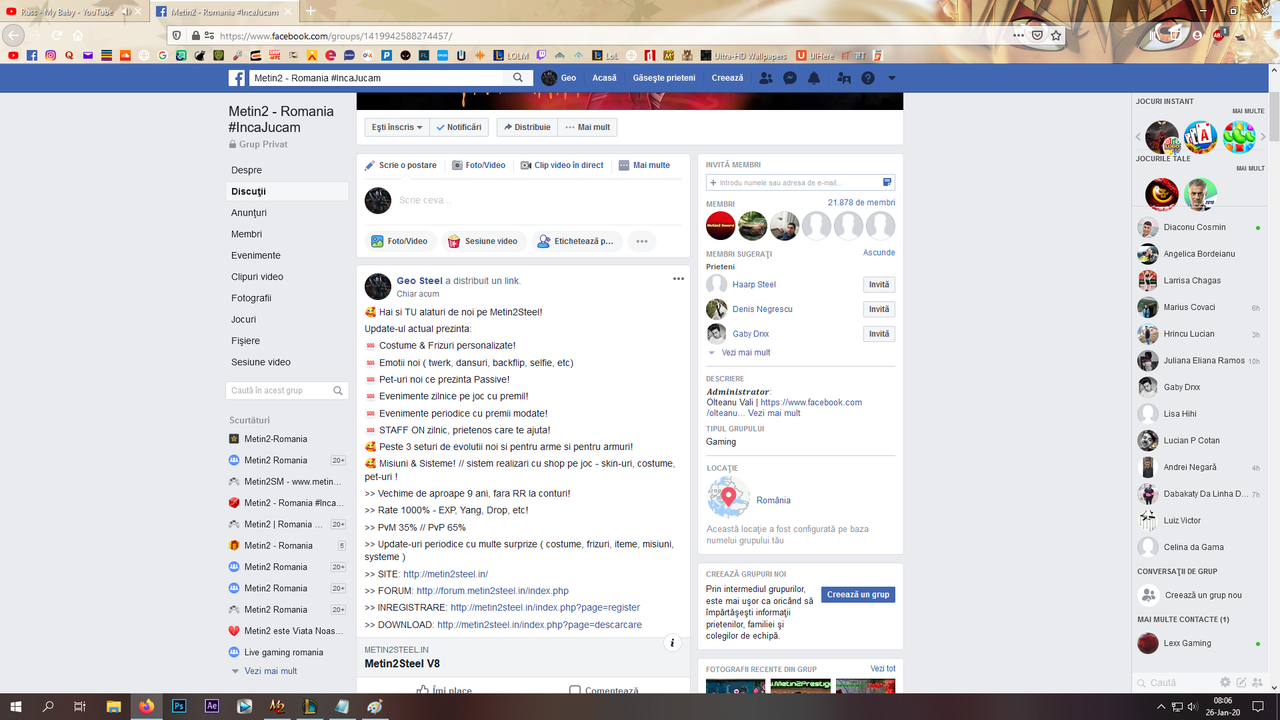Click the Distribuie share button
The image size is (1280, 720).
(x=527, y=127)
